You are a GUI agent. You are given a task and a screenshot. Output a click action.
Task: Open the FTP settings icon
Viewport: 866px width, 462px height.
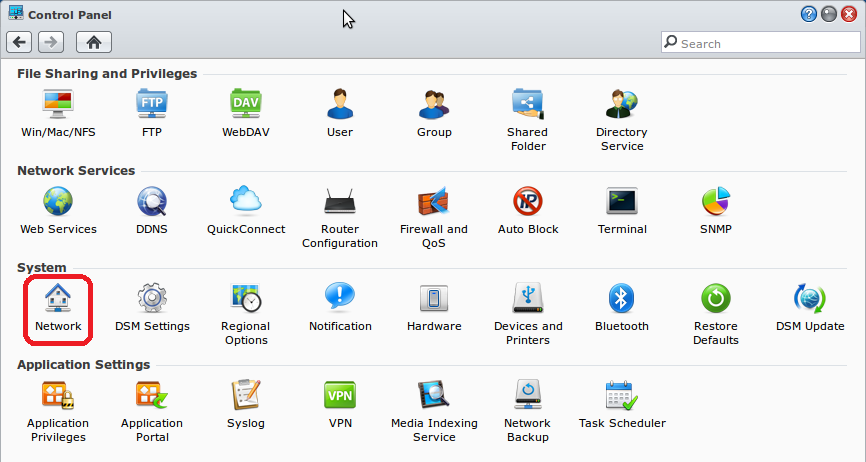point(152,104)
